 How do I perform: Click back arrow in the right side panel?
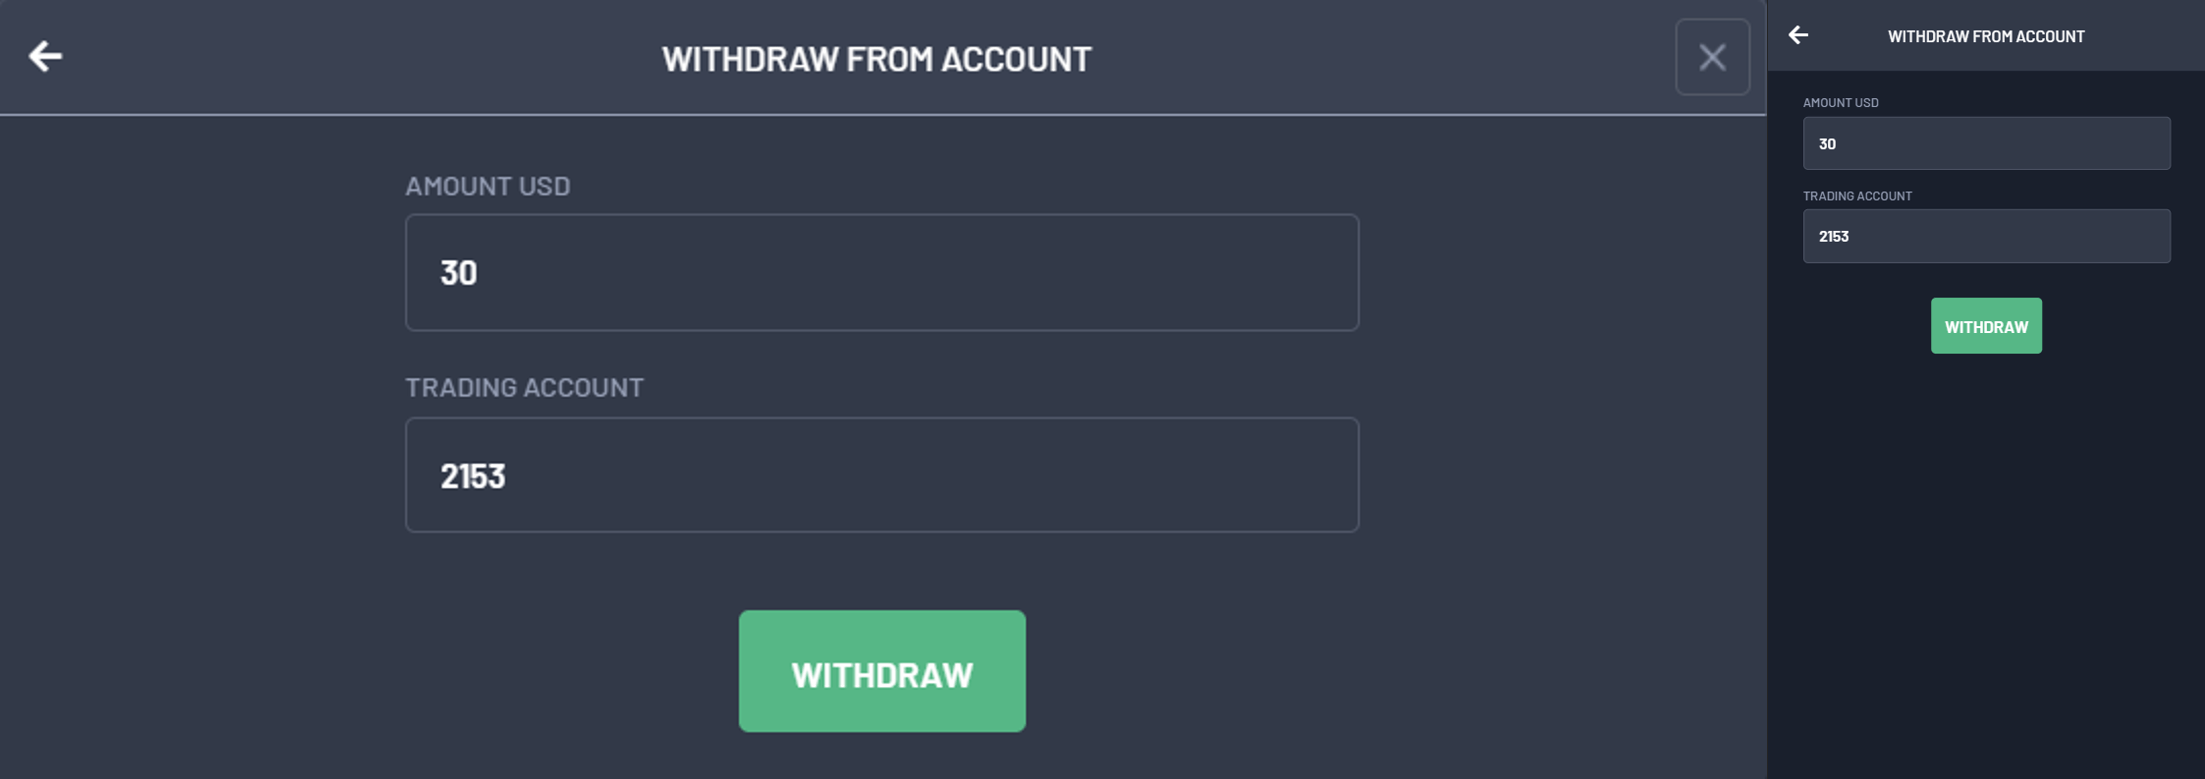coord(1798,35)
